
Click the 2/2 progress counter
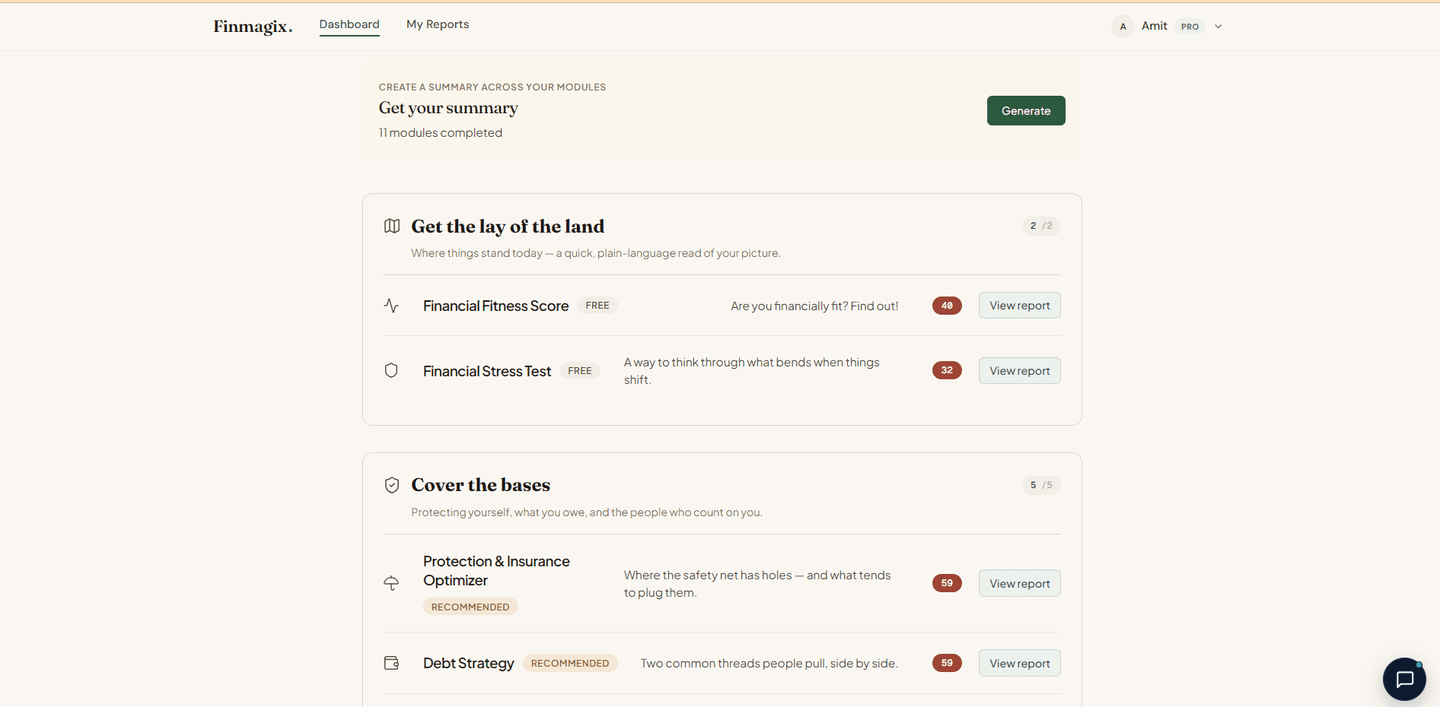[1041, 226]
